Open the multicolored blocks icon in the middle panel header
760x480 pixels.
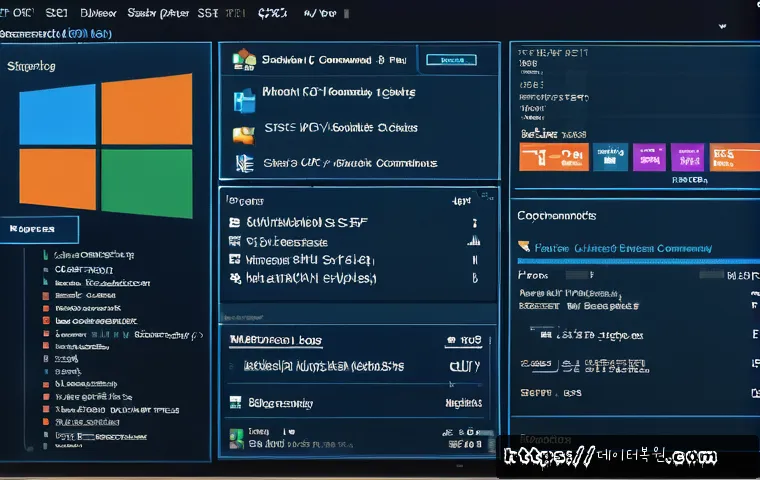click(x=244, y=60)
